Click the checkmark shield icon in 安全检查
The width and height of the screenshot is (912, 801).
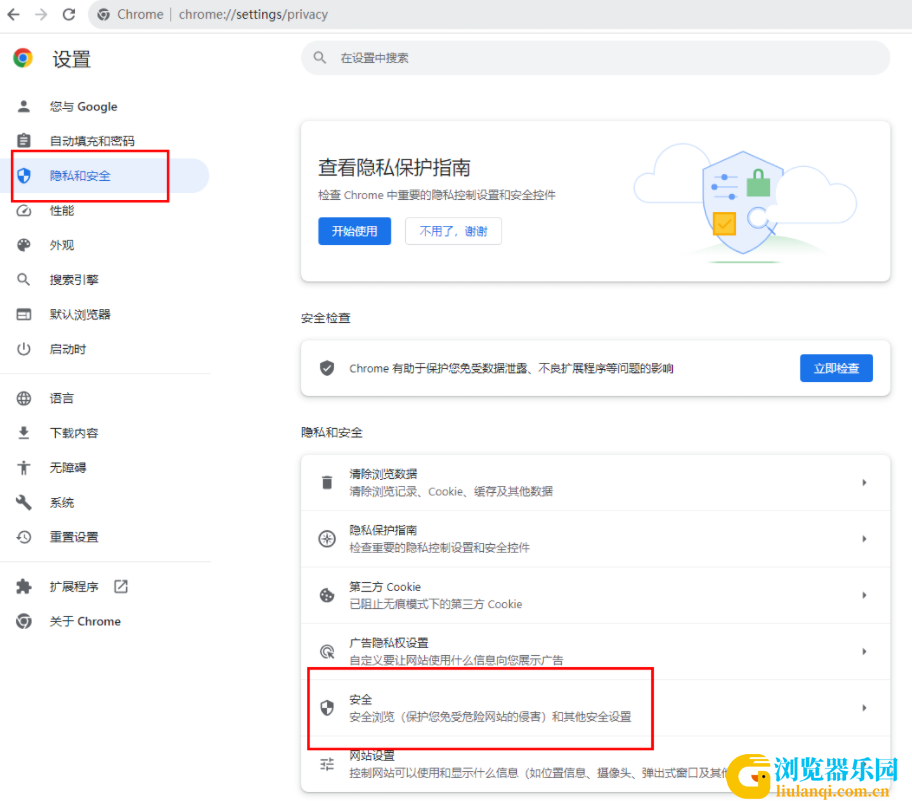pos(327,368)
